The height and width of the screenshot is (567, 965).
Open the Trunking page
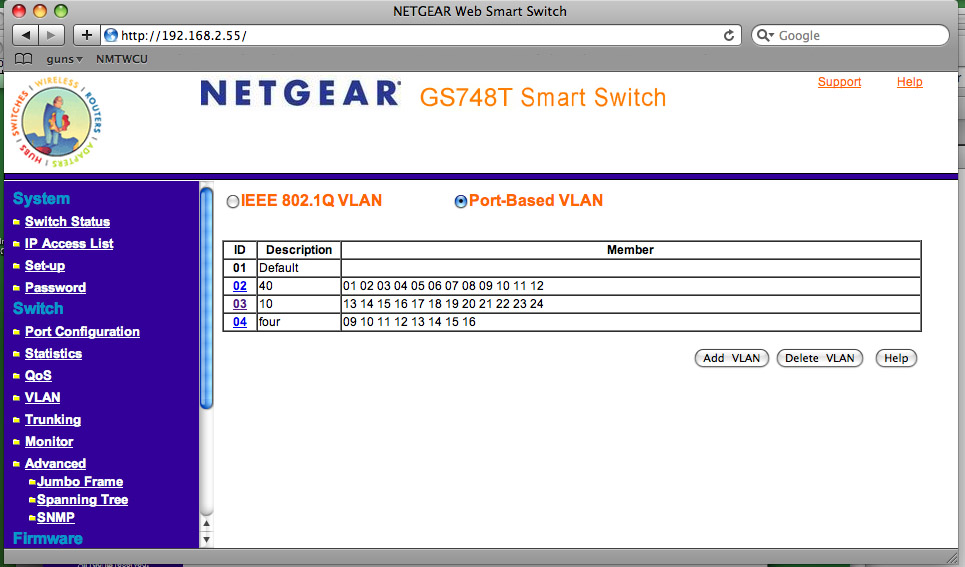pos(53,420)
